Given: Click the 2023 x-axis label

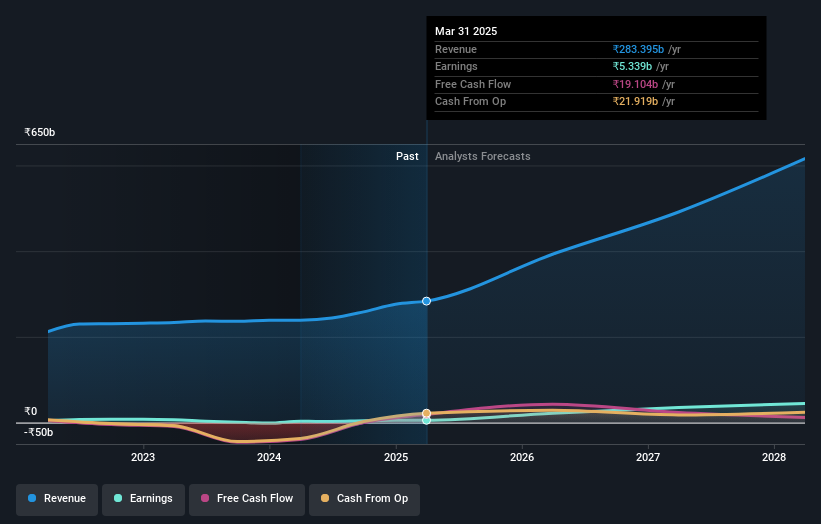Looking at the screenshot, I should click(143, 458).
